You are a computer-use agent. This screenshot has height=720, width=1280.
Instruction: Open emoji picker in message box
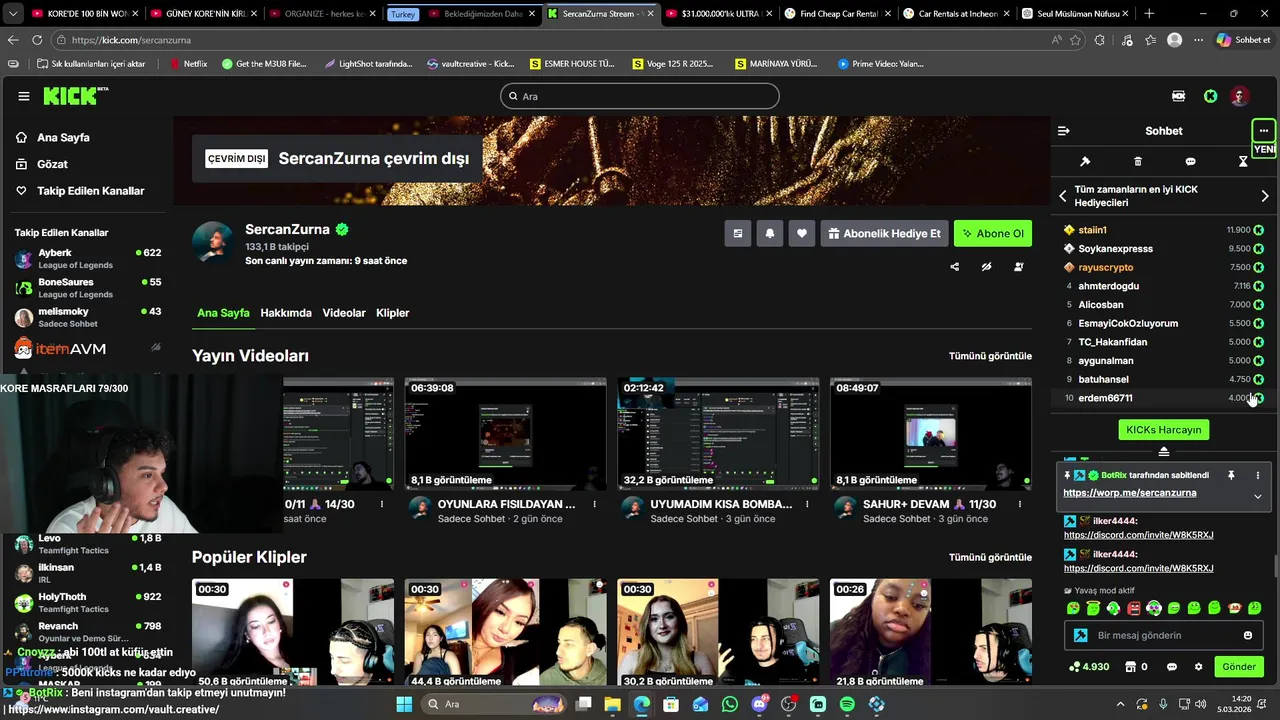[x=1247, y=635]
